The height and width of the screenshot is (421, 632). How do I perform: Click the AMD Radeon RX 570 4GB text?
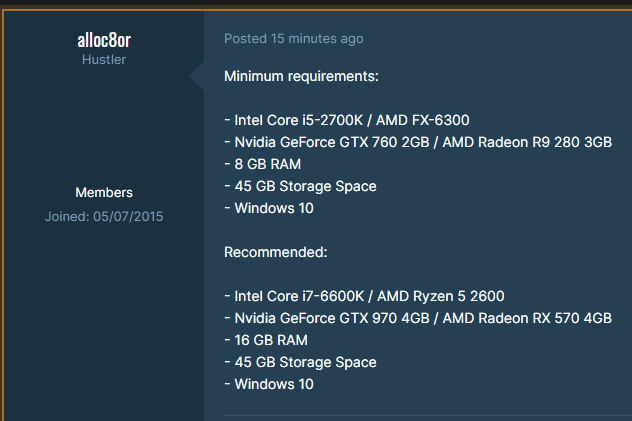[527, 318]
